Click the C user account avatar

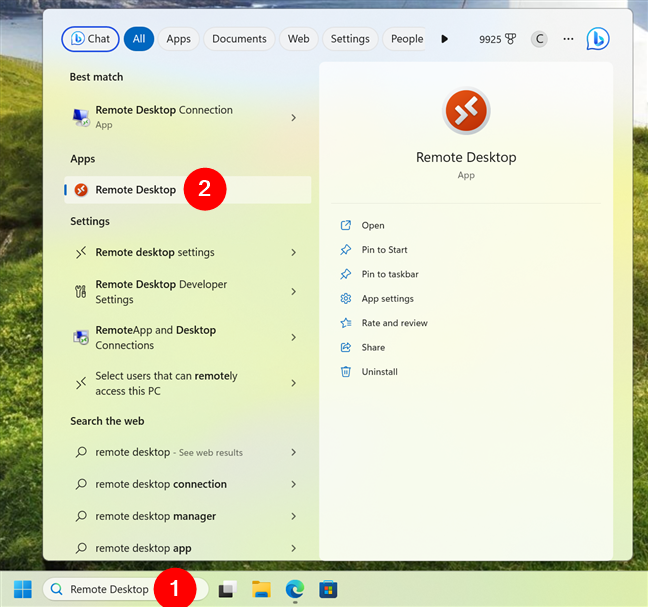(539, 39)
